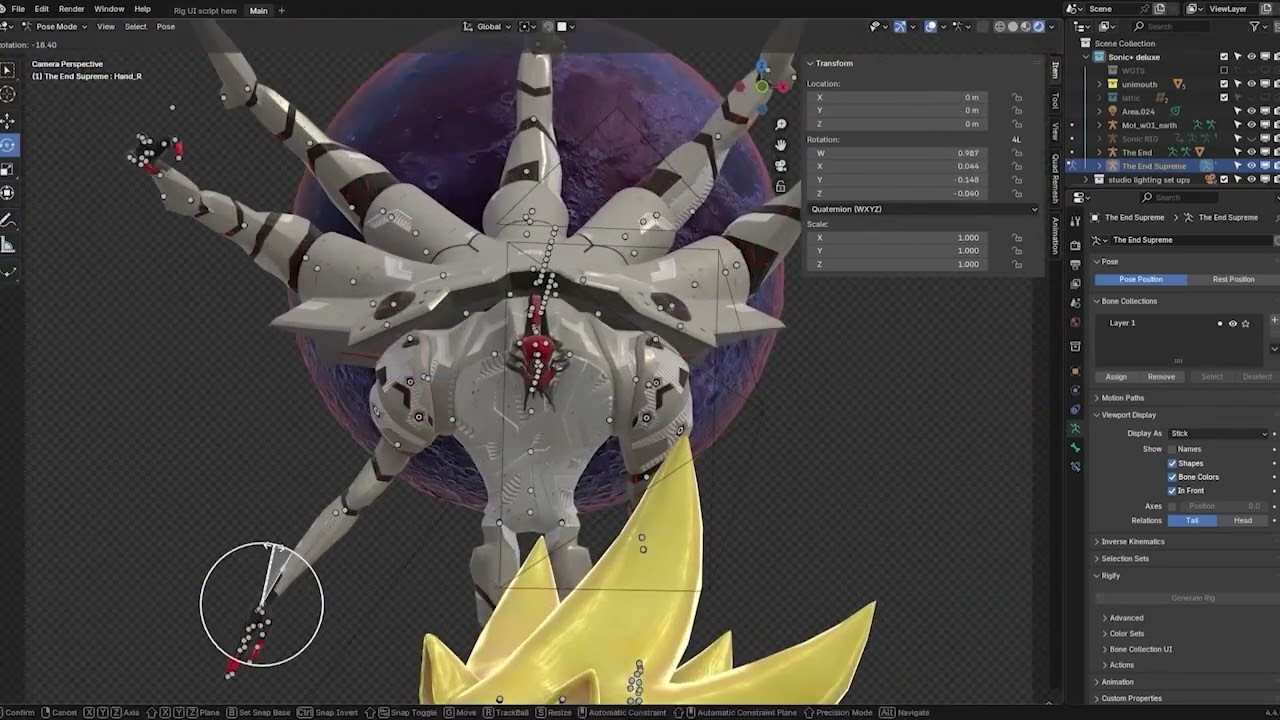This screenshot has height=720, width=1280.
Task: Add a bone collection with plus button
Action: tap(1274, 320)
